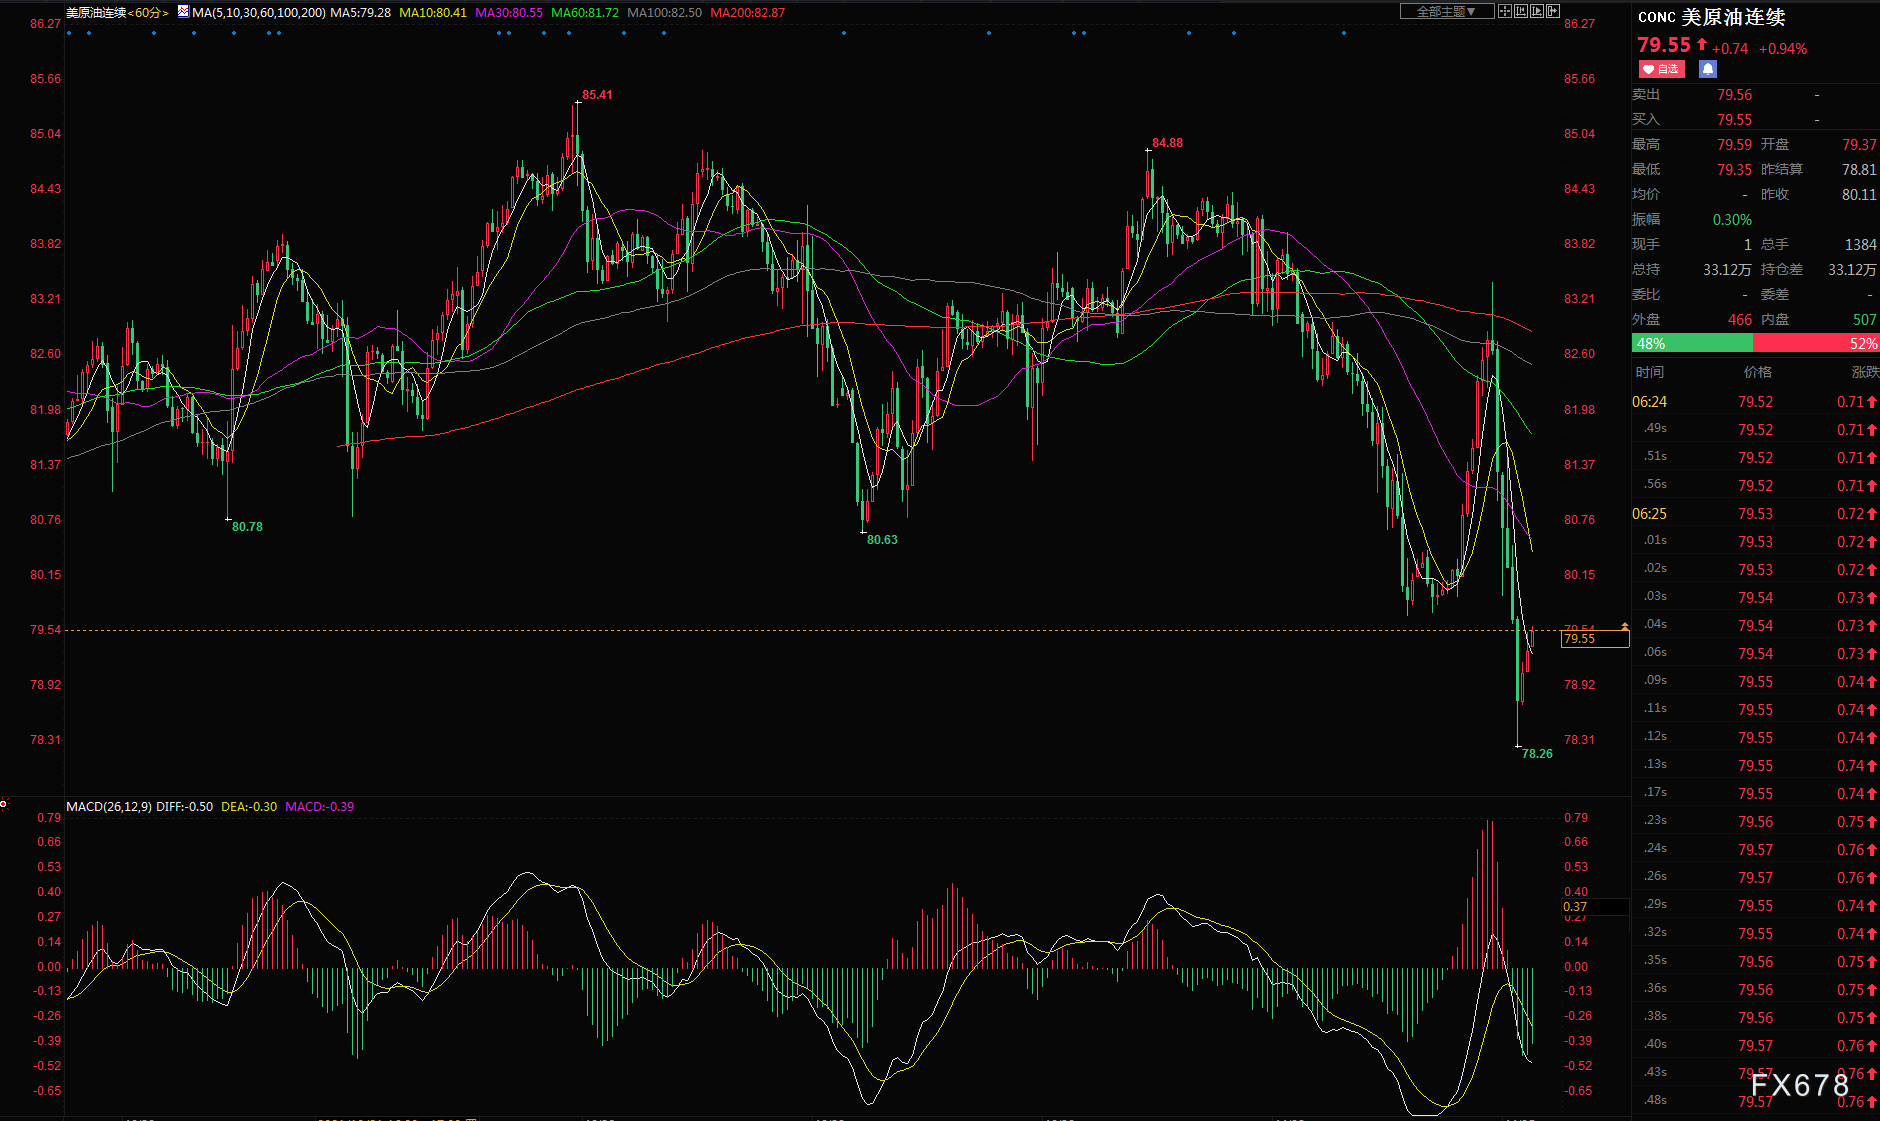Click the interval measurement tool icon
1880x1121 pixels.
tap(1521, 11)
